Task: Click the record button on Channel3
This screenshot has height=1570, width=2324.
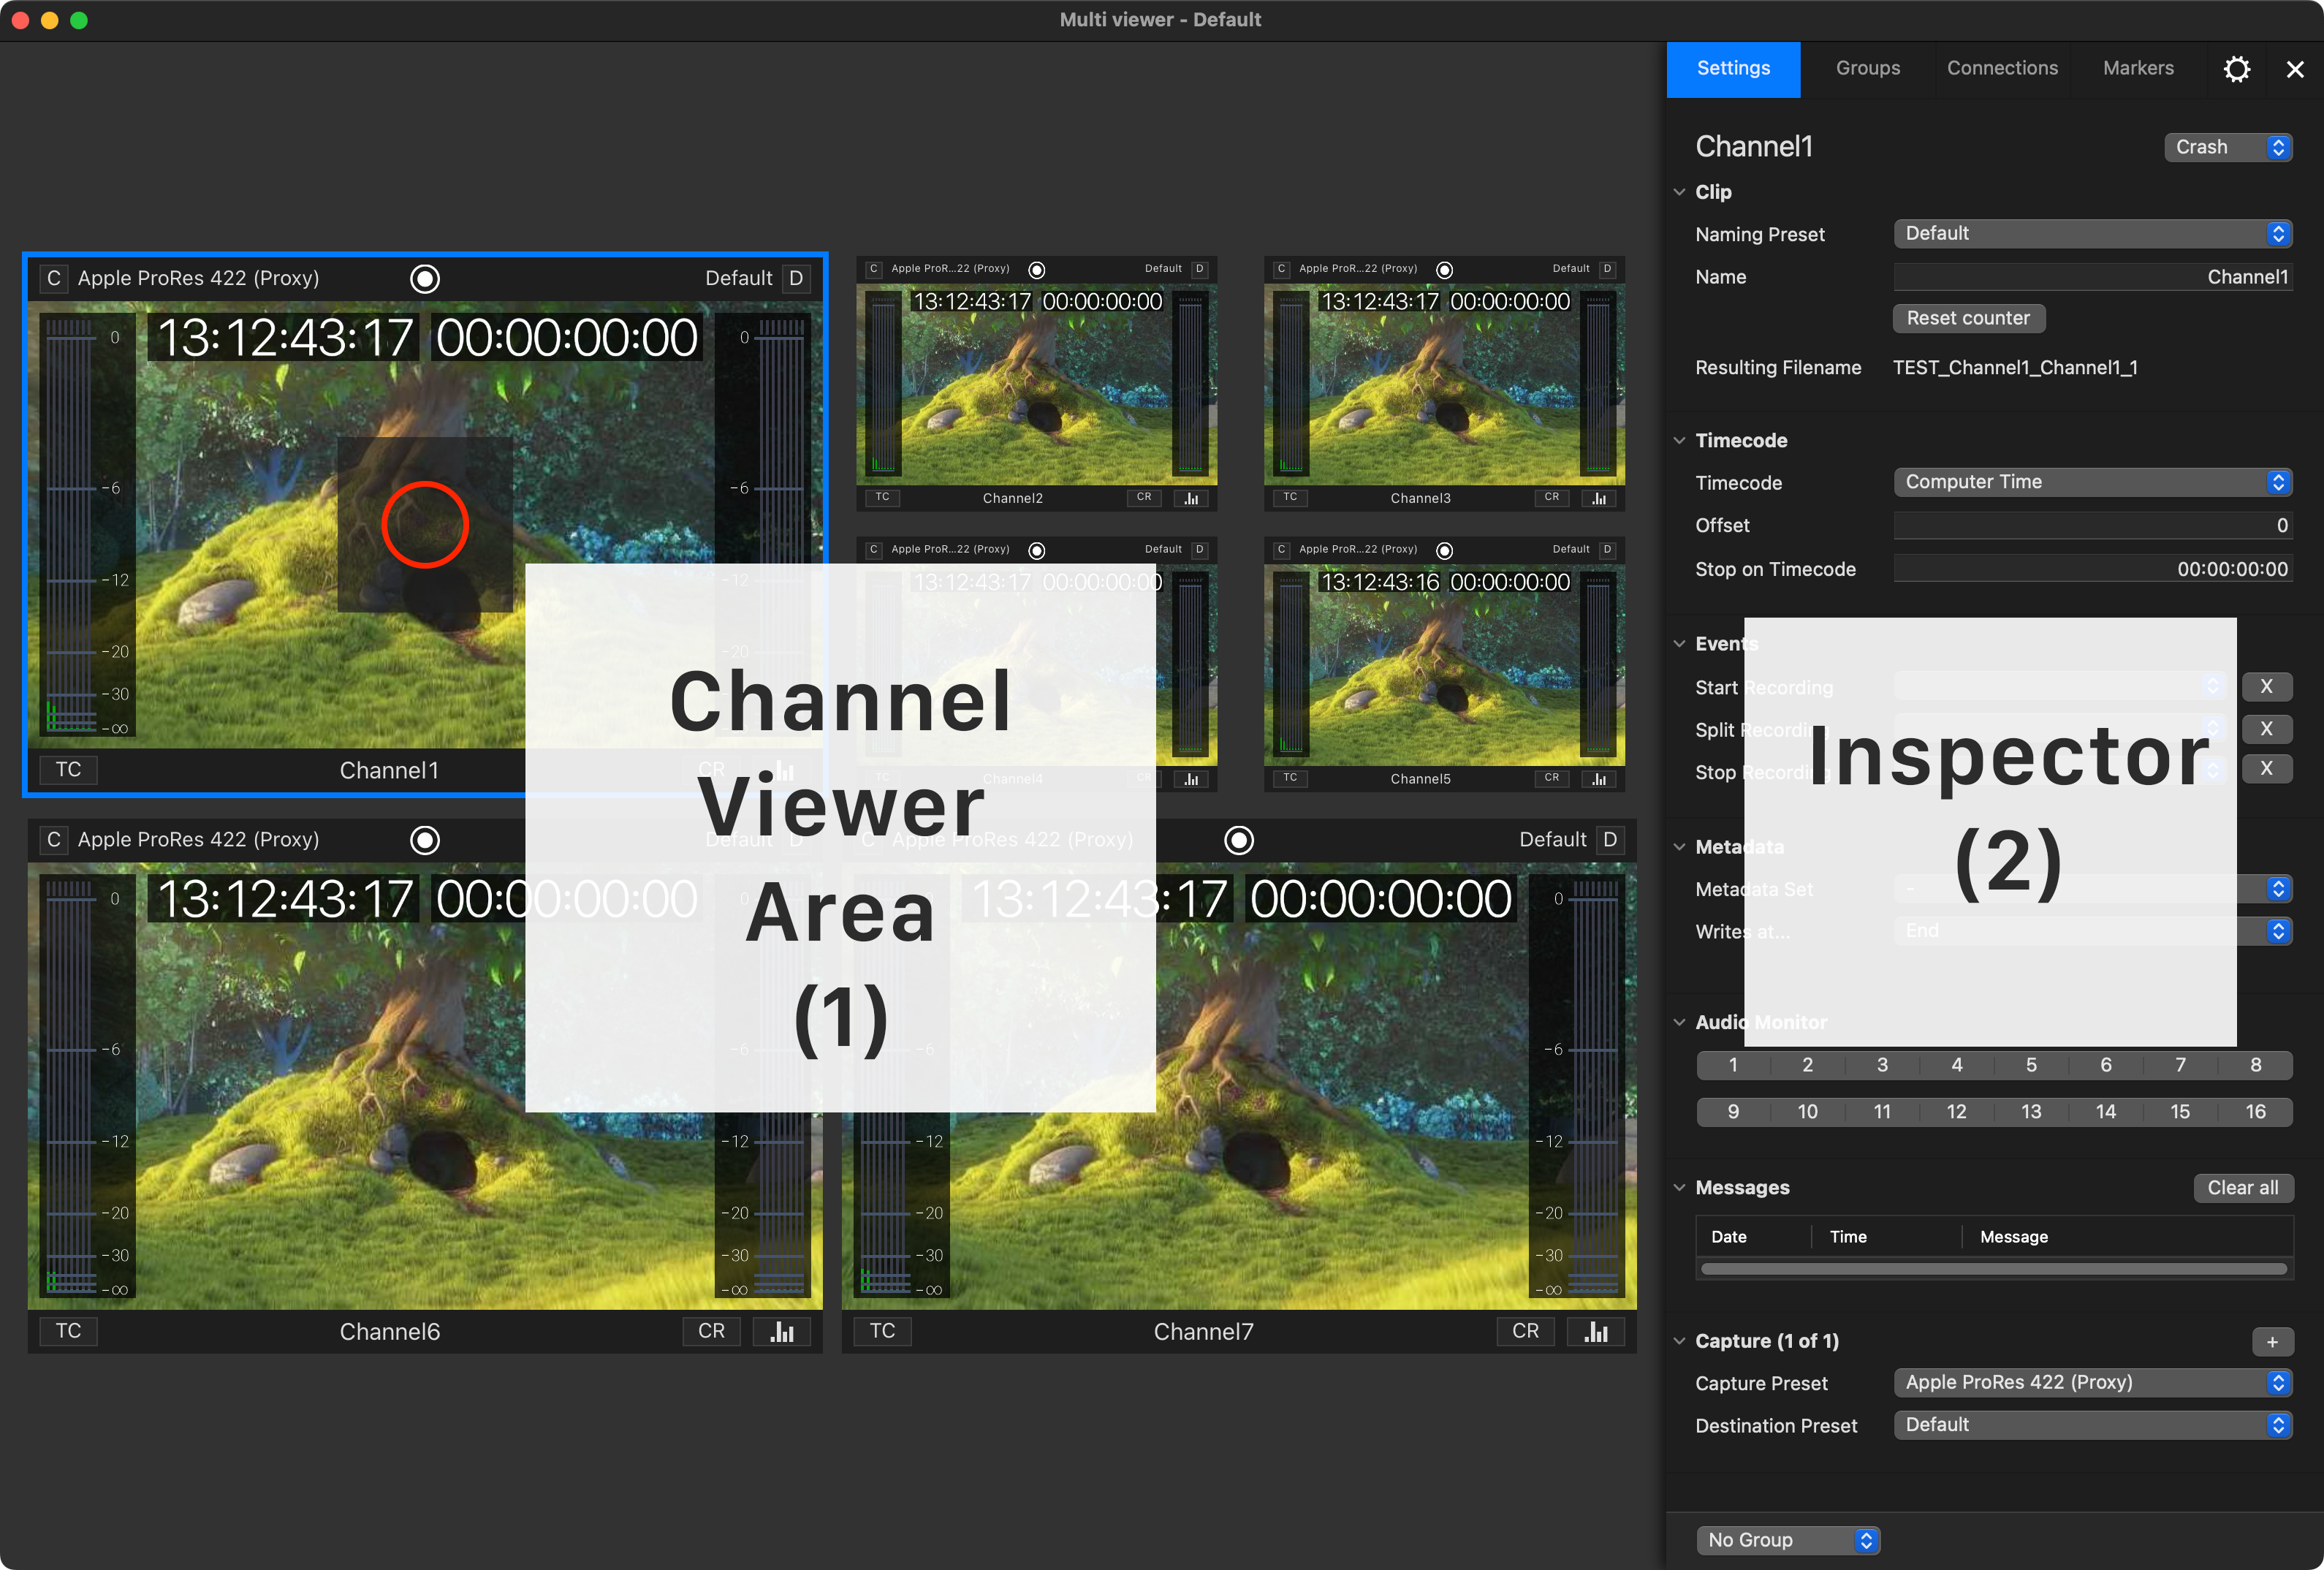Action: tap(1444, 270)
